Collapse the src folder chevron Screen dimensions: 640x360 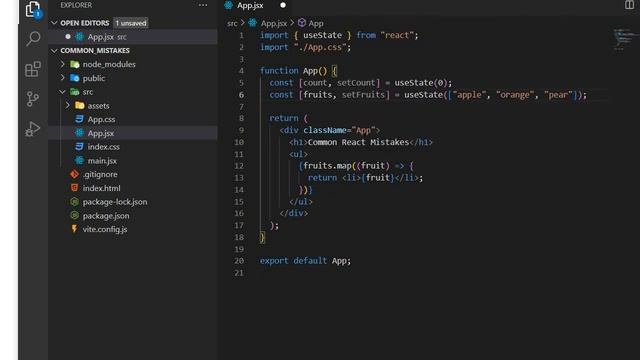click(x=62, y=91)
